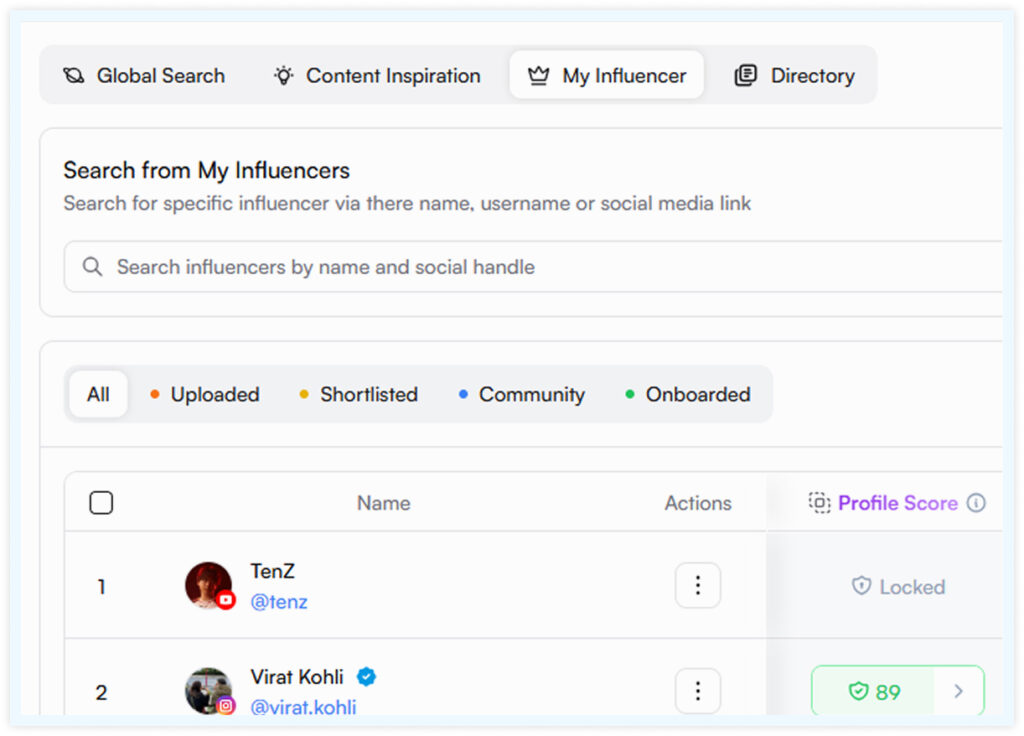This screenshot has height=736, width=1024.
Task: Open the @tenz profile link
Action: pos(279,601)
